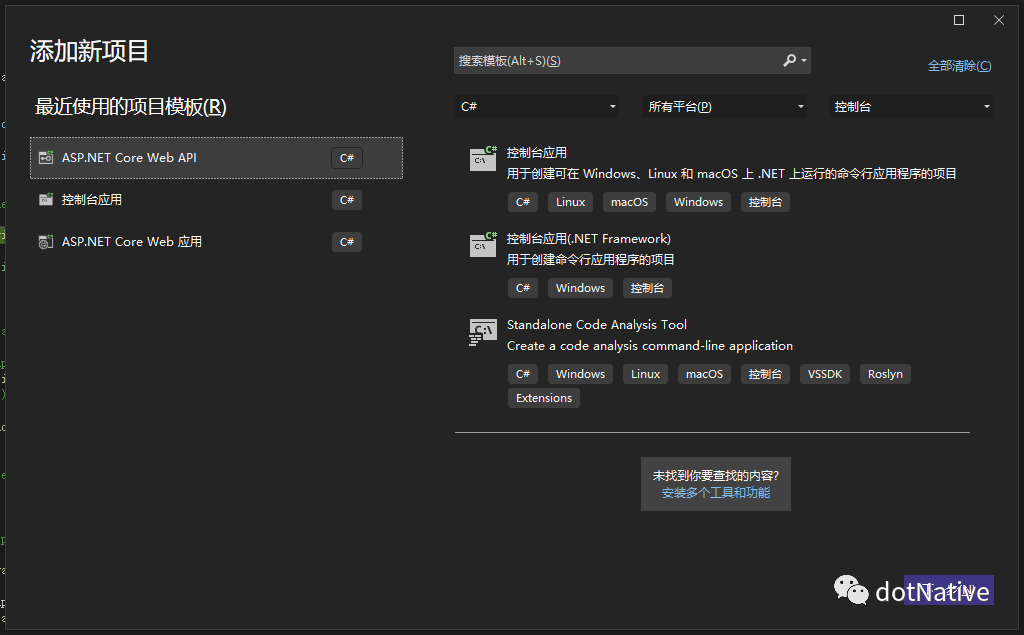Select ASP.NET Core Web 应用 recent template
The height and width of the screenshot is (635, 1024).
pos(216,242)
